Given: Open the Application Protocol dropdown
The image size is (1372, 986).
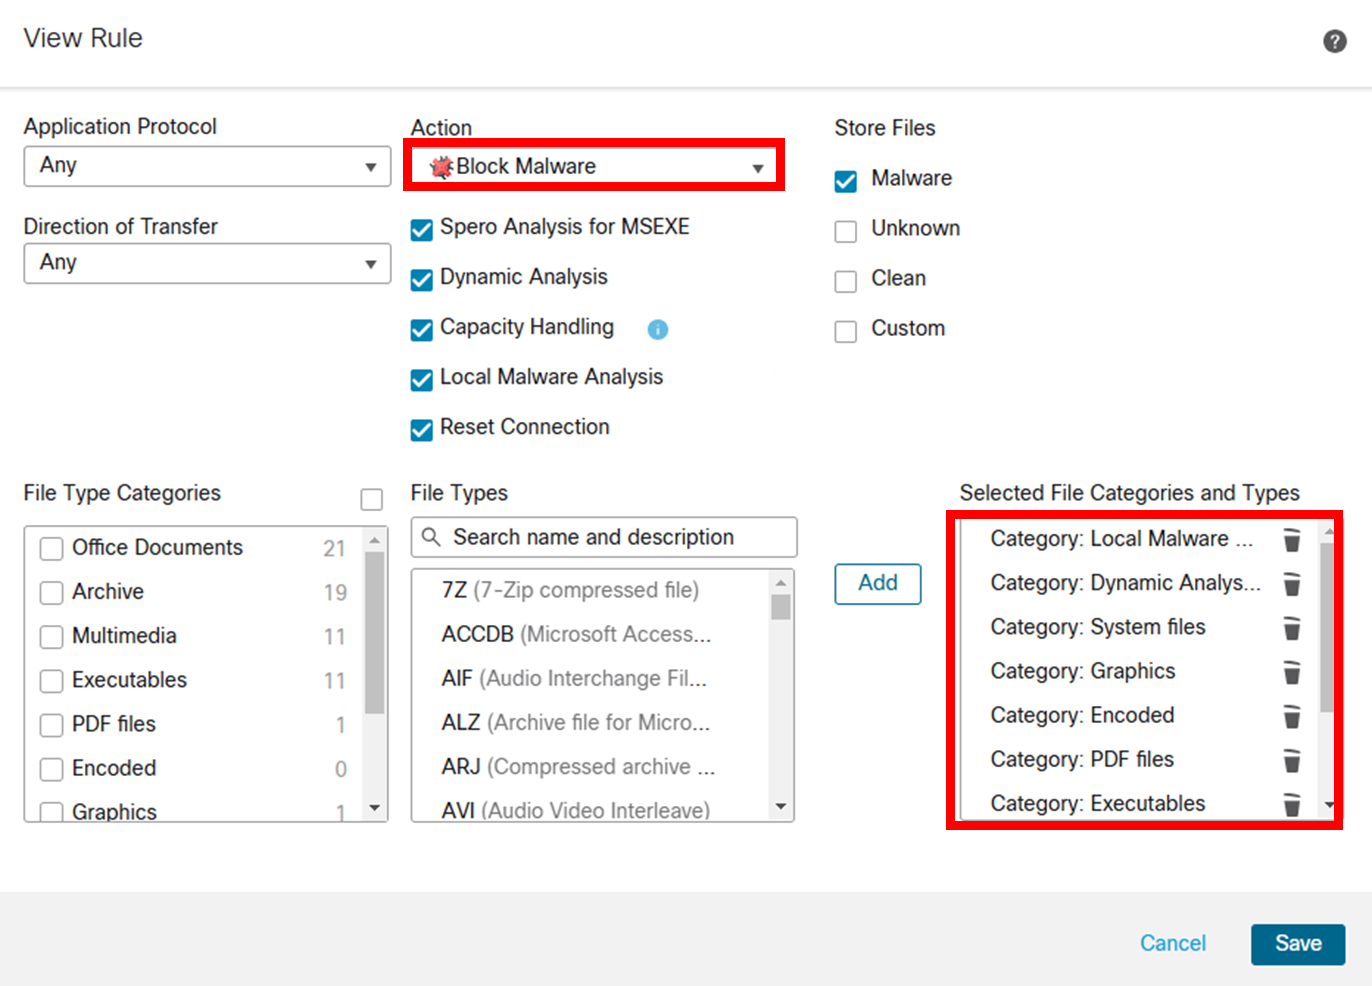Looking at the screenshot, I should click(207, 166).
